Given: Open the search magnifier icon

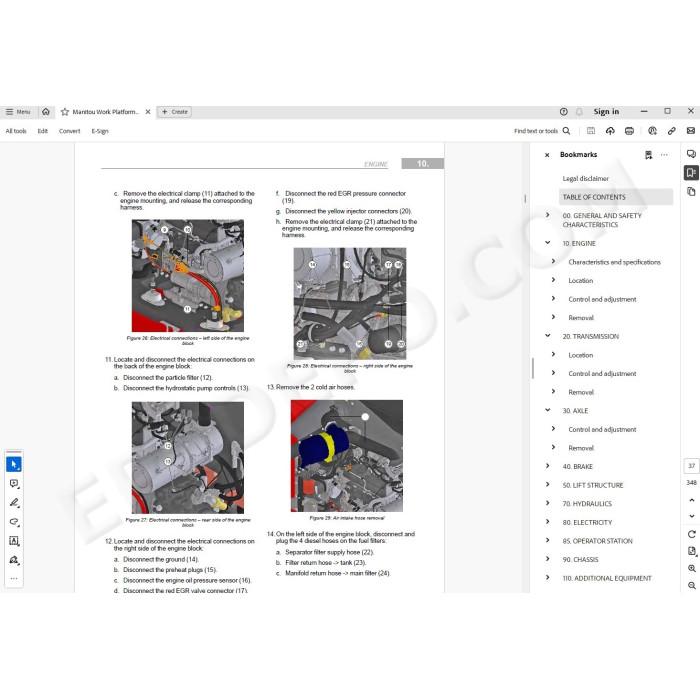Looking at the screenshot, I should 566,131.
